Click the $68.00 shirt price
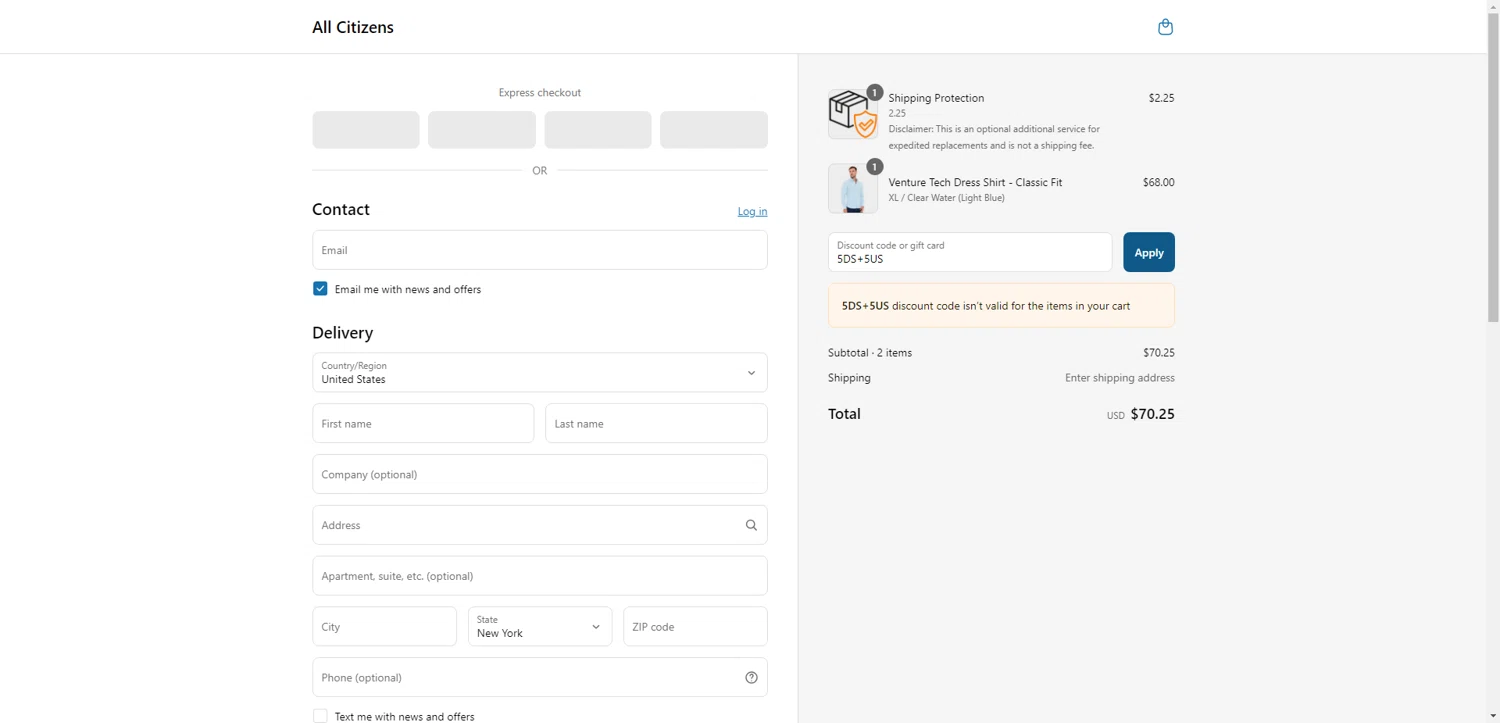Screen dimensions: 1500x723 point(1158,182)
